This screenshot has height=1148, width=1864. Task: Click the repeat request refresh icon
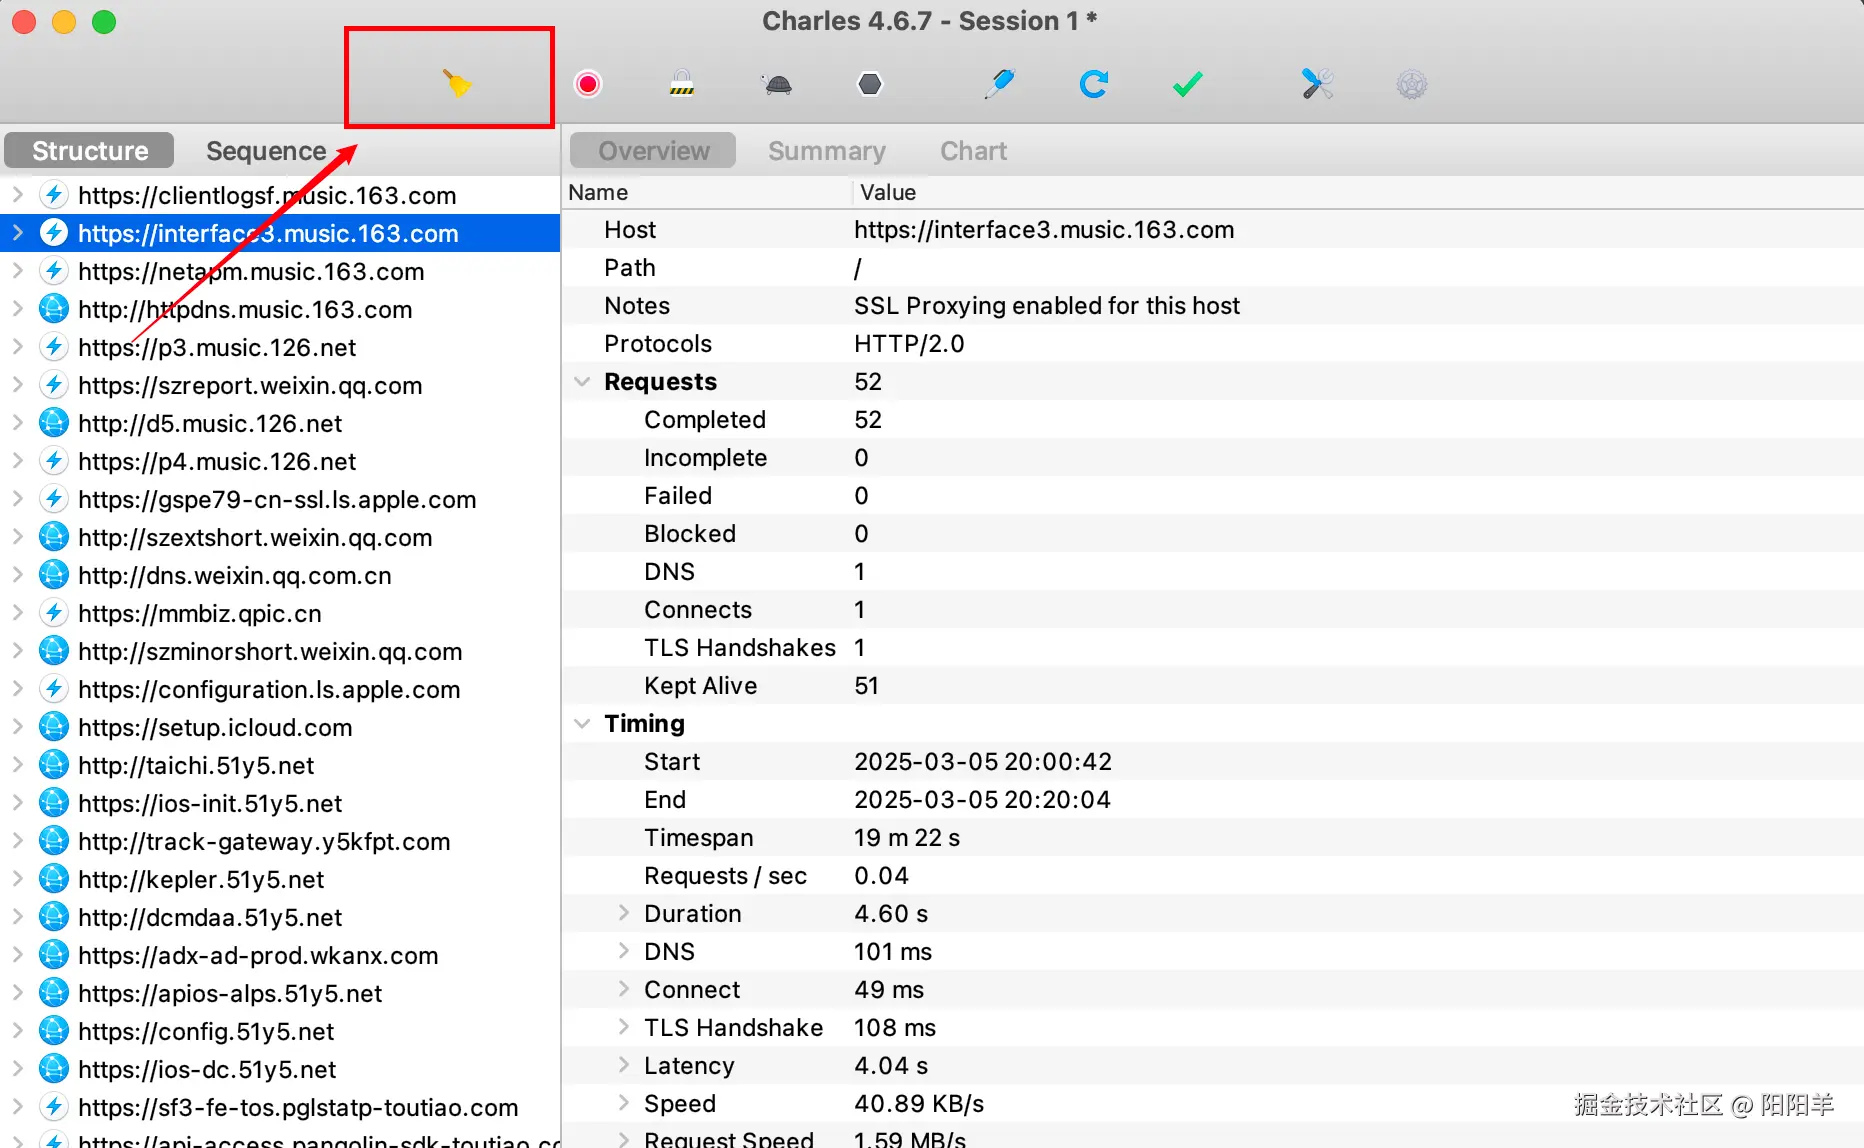(x=1093, y=84)
